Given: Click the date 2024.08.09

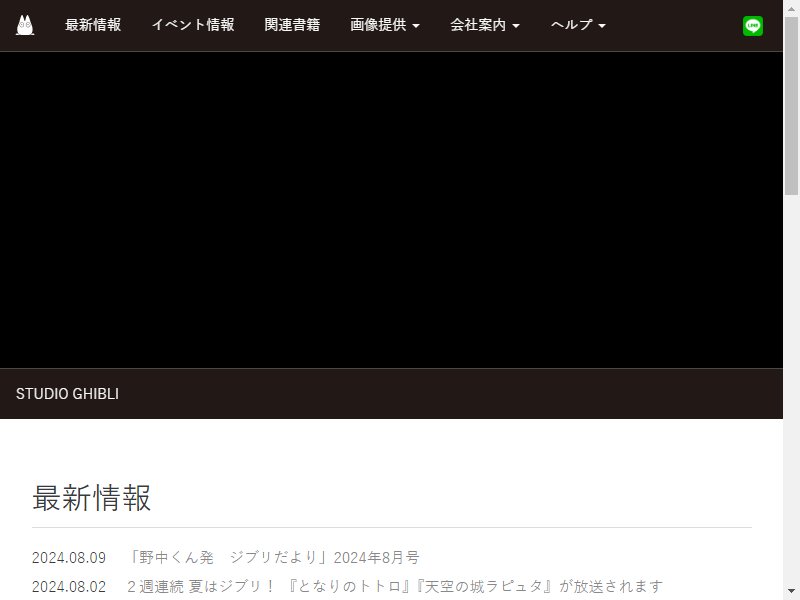Looking at the screenshot, I should [69, 558].
